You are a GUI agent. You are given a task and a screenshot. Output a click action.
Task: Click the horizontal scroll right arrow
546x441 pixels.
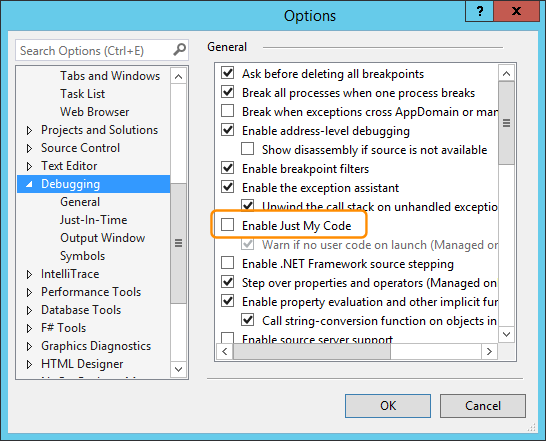point(489,351)
